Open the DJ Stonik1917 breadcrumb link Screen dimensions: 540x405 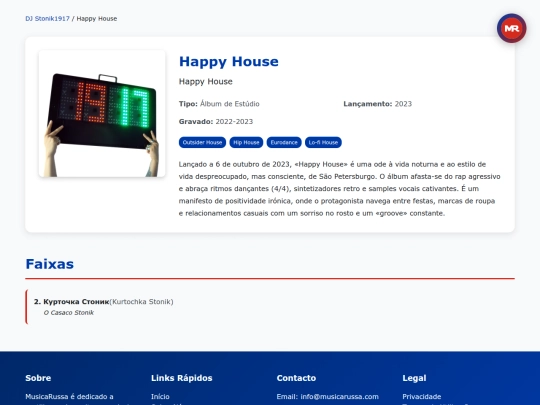(48, 19)
